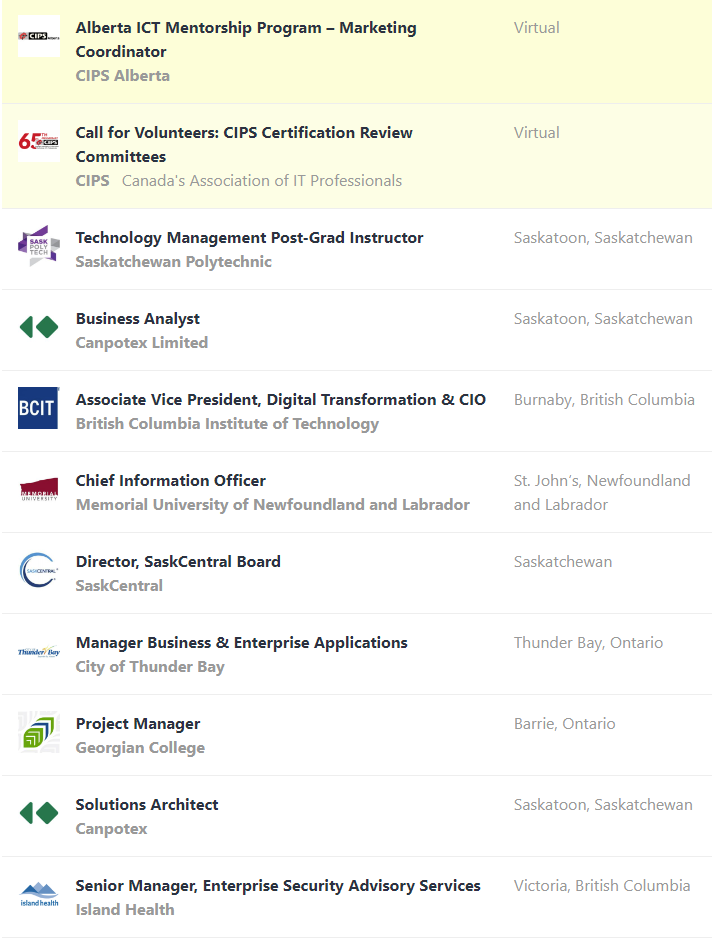Click the Island Health logo
The width and height of the screenshot is (712, 940).
coord(39,895)
